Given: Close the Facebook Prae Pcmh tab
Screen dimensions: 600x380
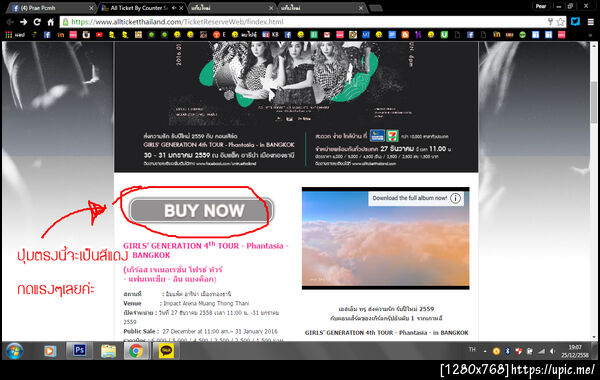Looking at the screenshot, I should click(x=91, y=8).
